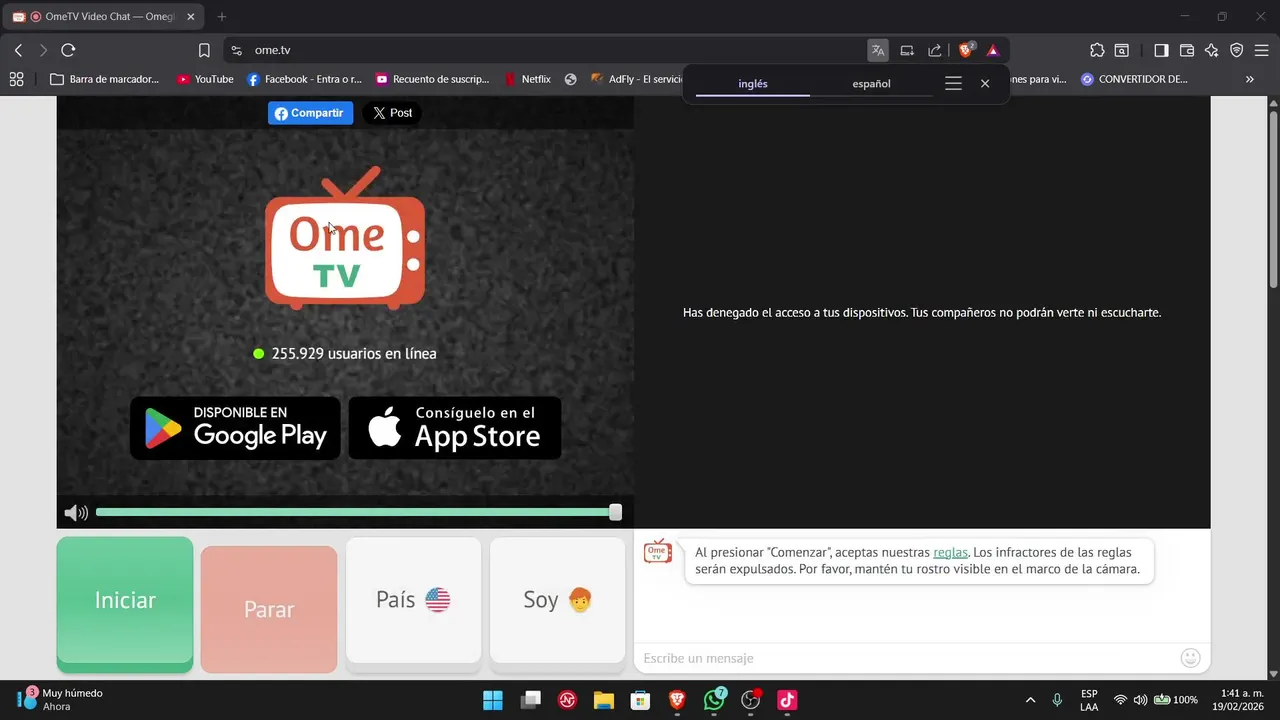Open the Extensions puzzle icon
Screen dimensions: 1280x720
tap(1097, 50)
